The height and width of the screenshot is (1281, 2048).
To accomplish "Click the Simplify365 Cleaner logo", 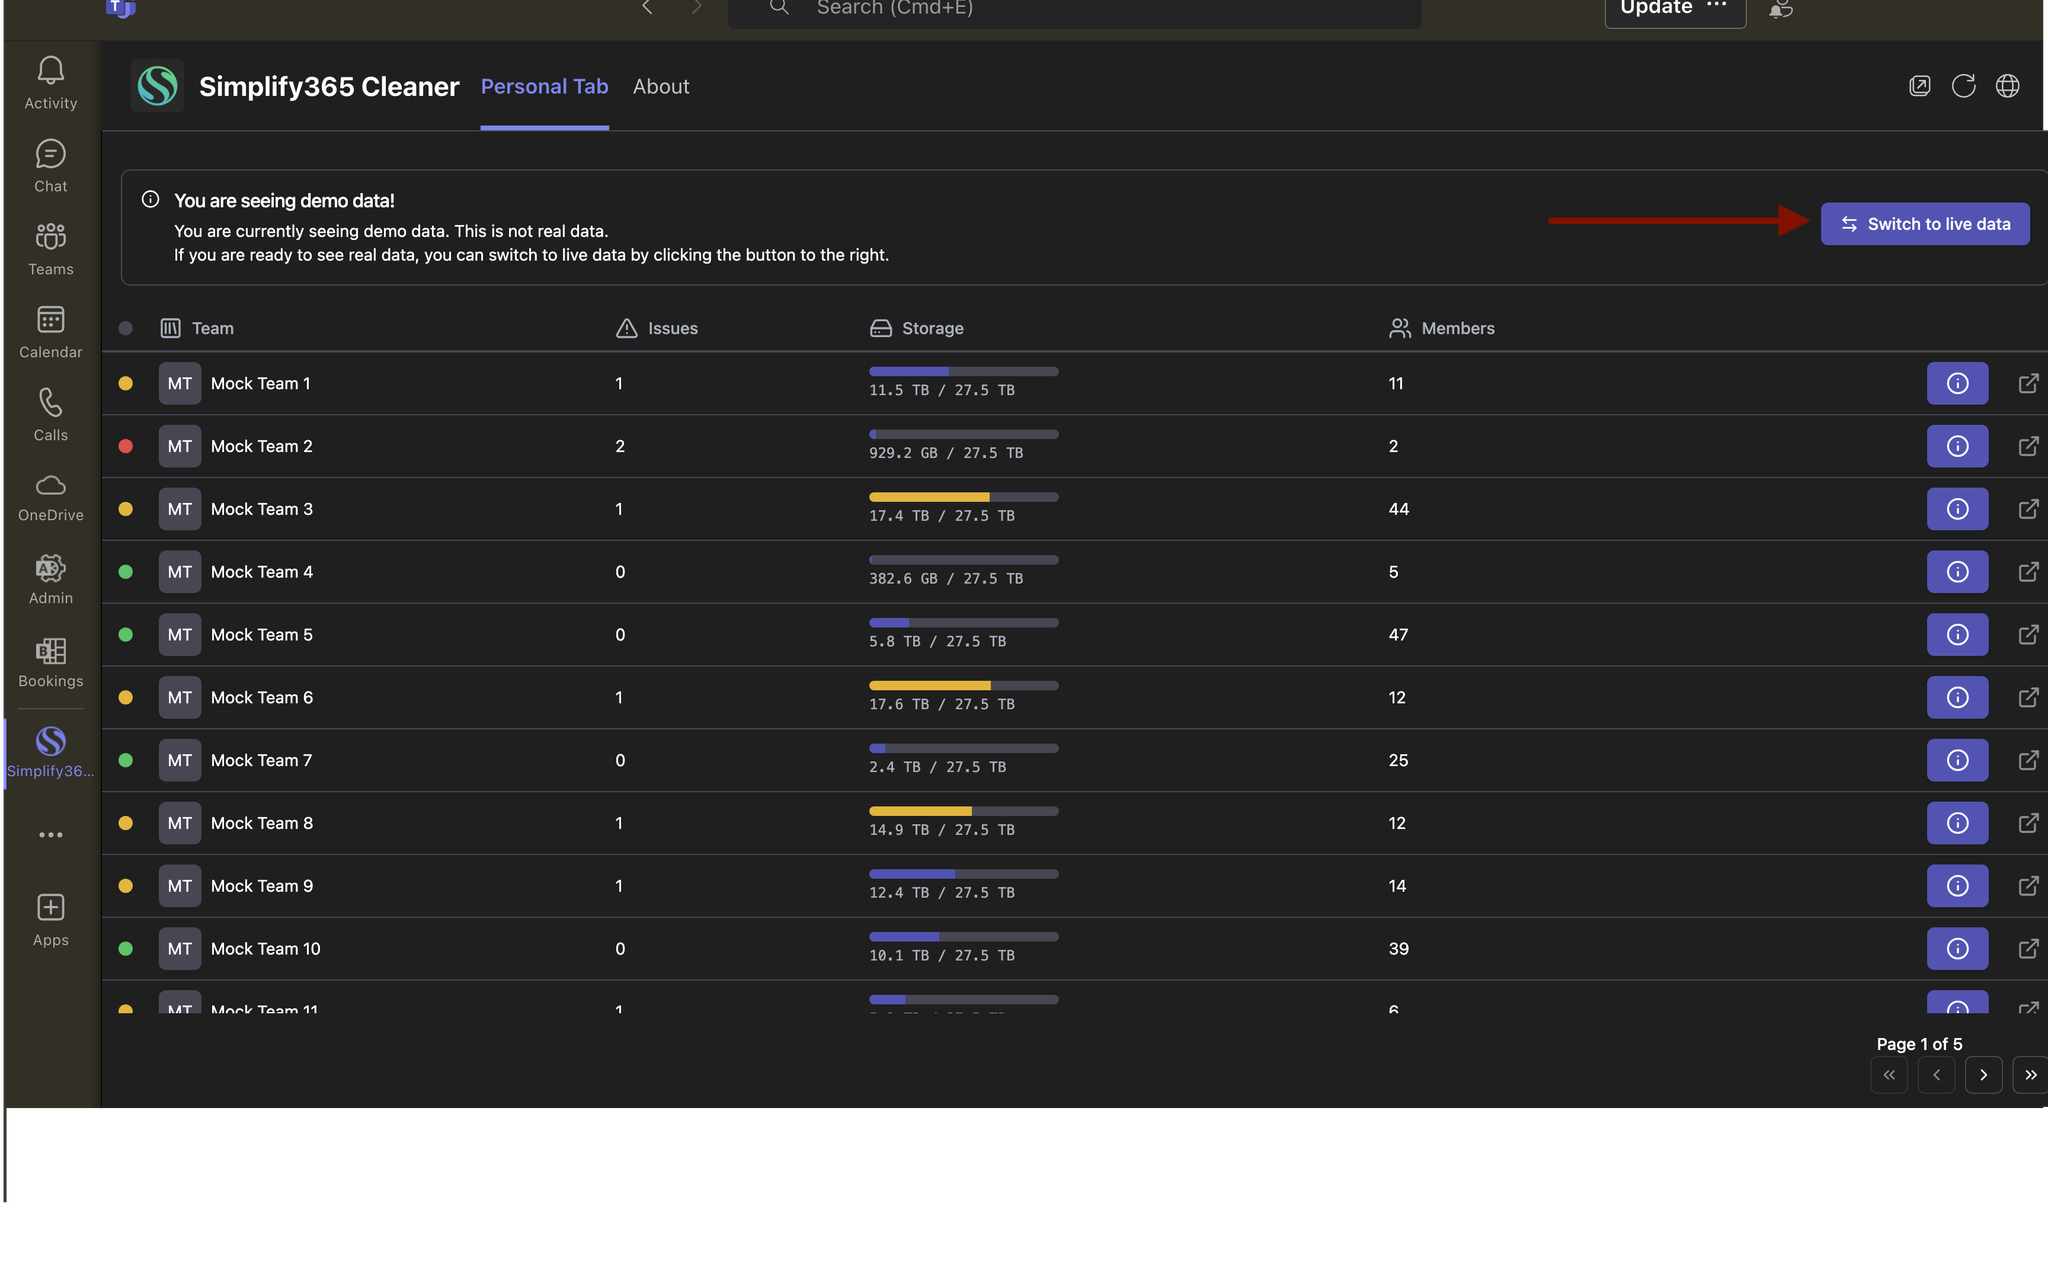I will click(x=157, y=86).
